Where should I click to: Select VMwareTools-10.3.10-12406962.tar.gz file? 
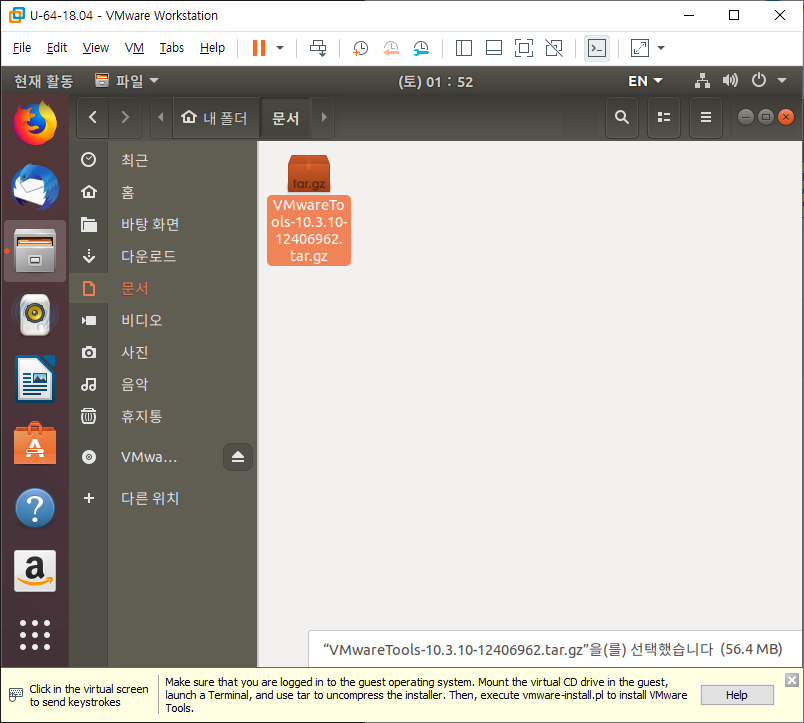pyautogui.click(x=309, y=210)
